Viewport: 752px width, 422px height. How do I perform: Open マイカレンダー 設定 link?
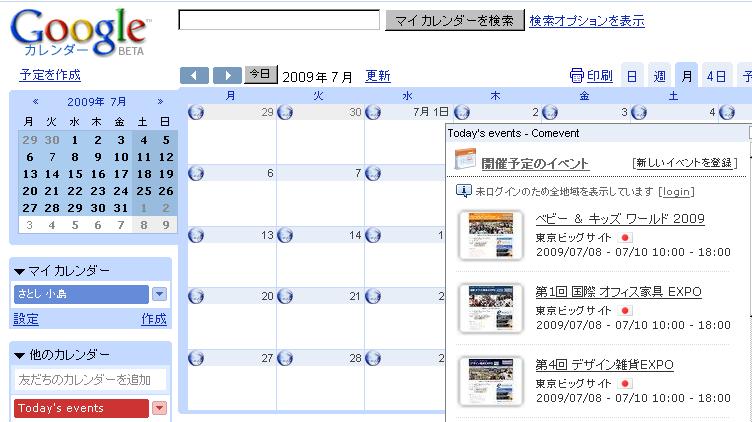coord(26,319)
